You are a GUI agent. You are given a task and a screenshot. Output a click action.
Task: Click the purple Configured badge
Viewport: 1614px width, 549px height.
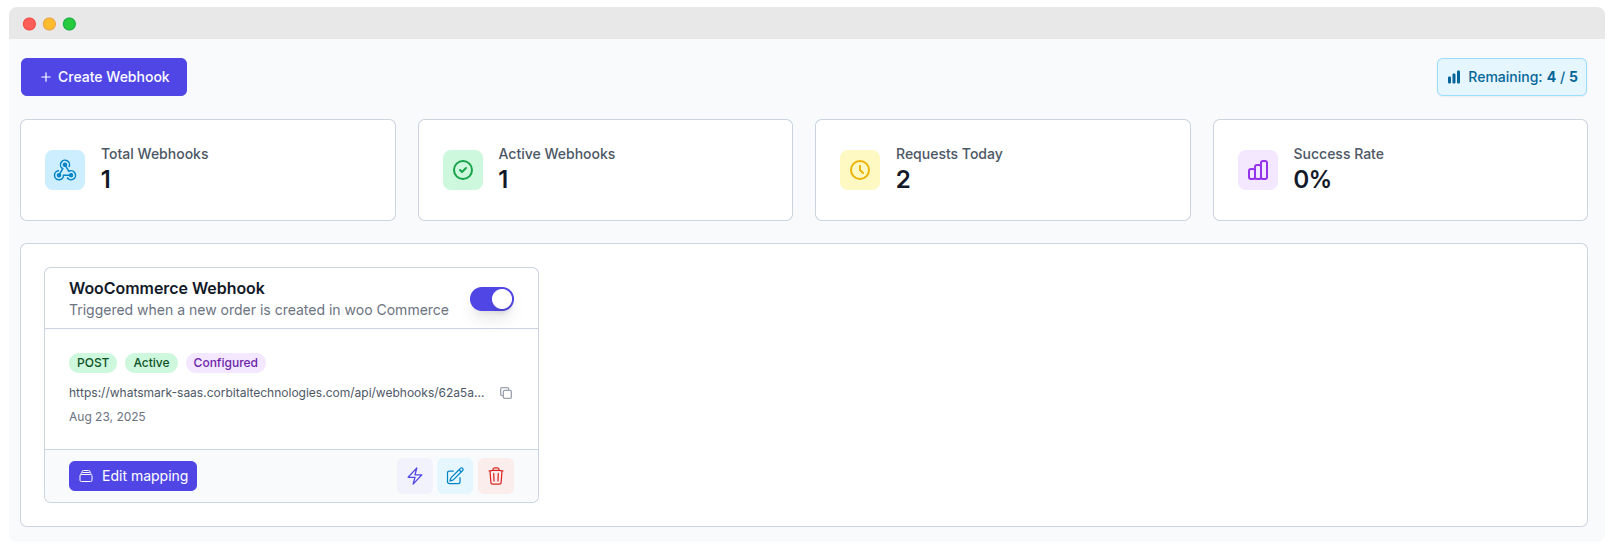click(x=226, y=363)
